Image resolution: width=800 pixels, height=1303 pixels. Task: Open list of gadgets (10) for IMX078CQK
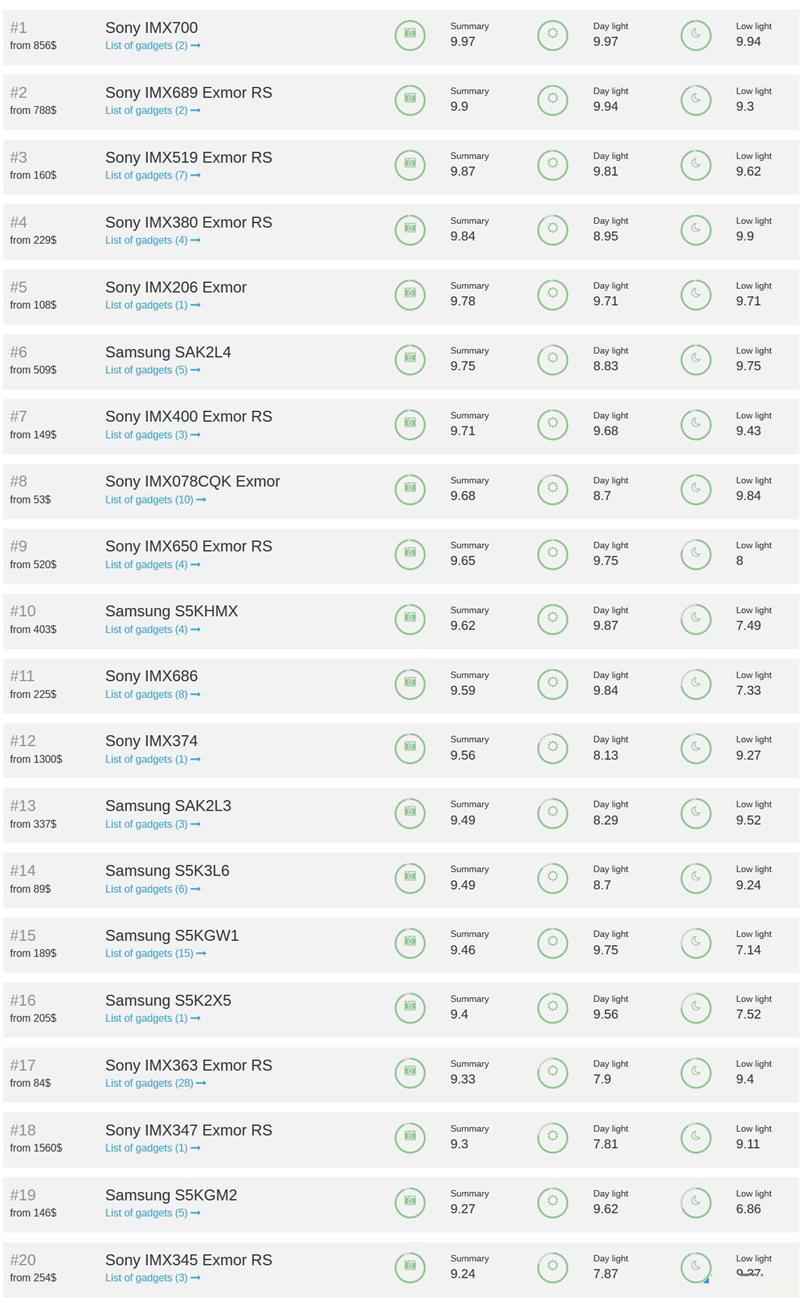(x=155, y=500)
